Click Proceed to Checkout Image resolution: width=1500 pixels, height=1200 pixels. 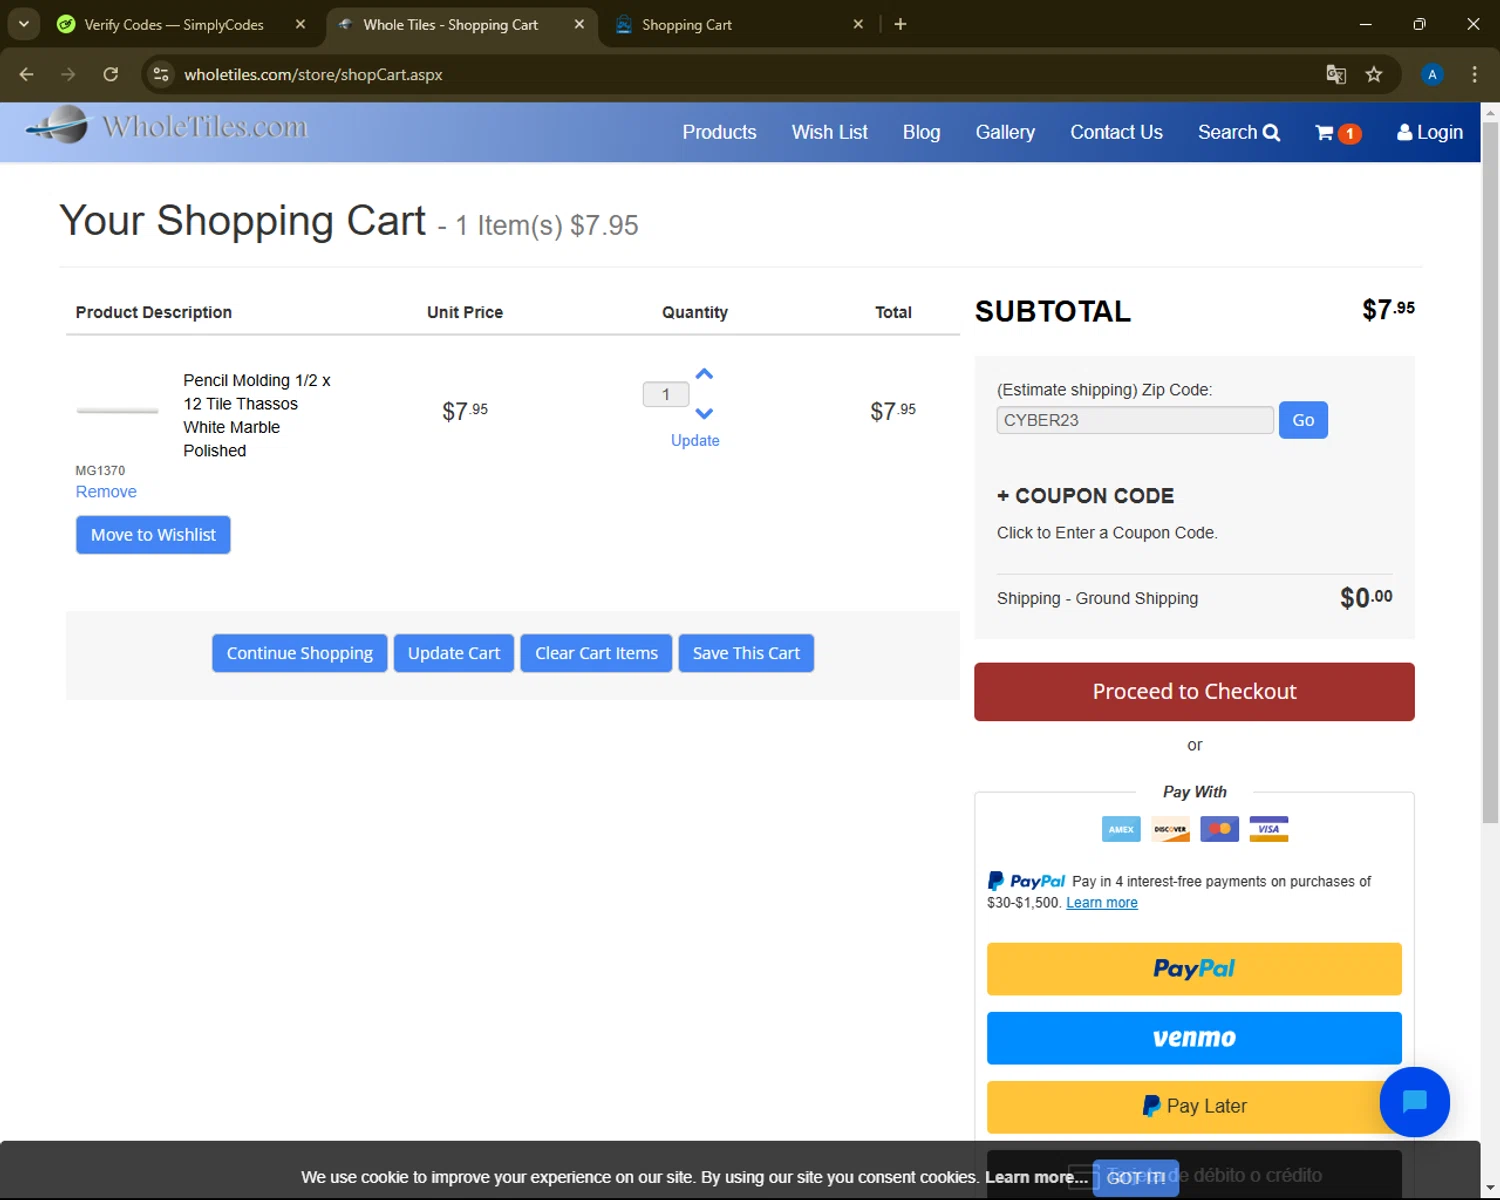click(x=1194, y=692)
